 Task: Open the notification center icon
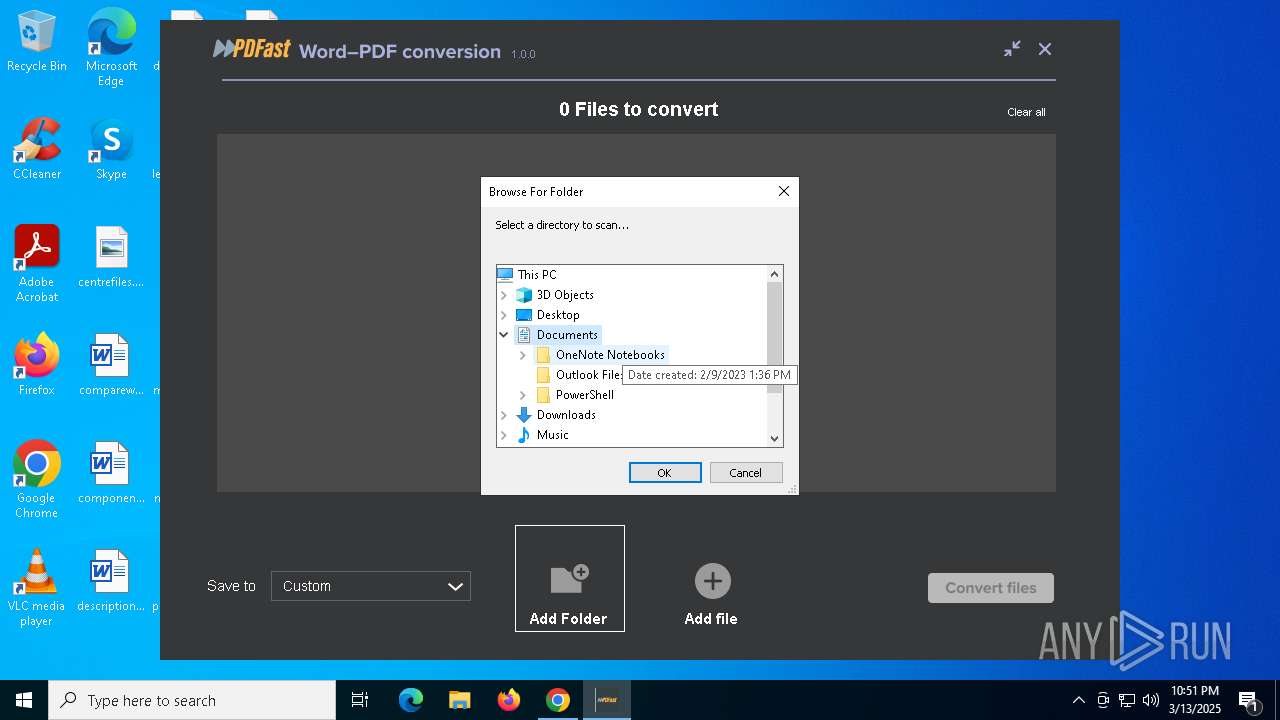point(1248,700)
